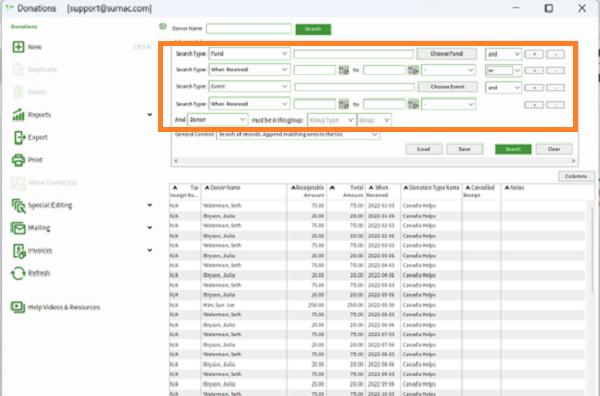Click the Refresh arrows icon

click(18, 273)
